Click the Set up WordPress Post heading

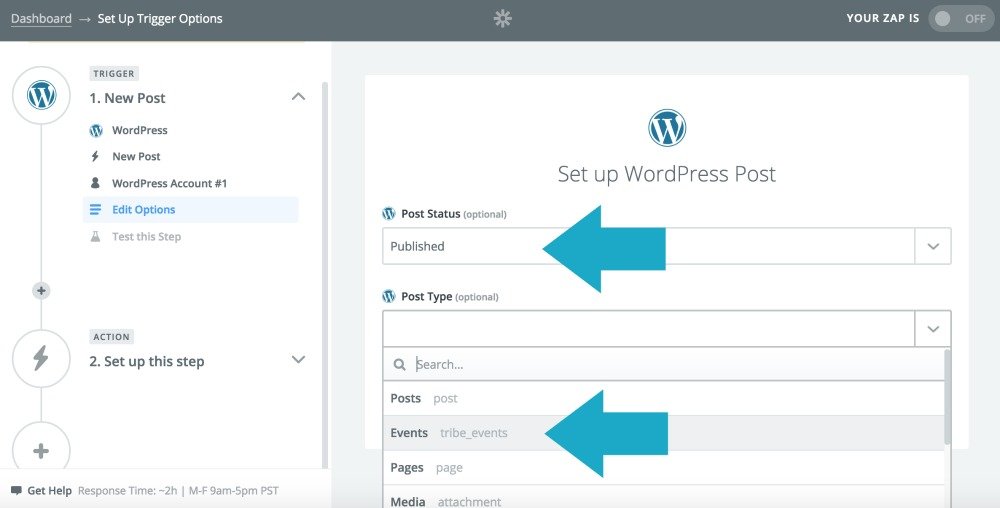coord(667,173)
